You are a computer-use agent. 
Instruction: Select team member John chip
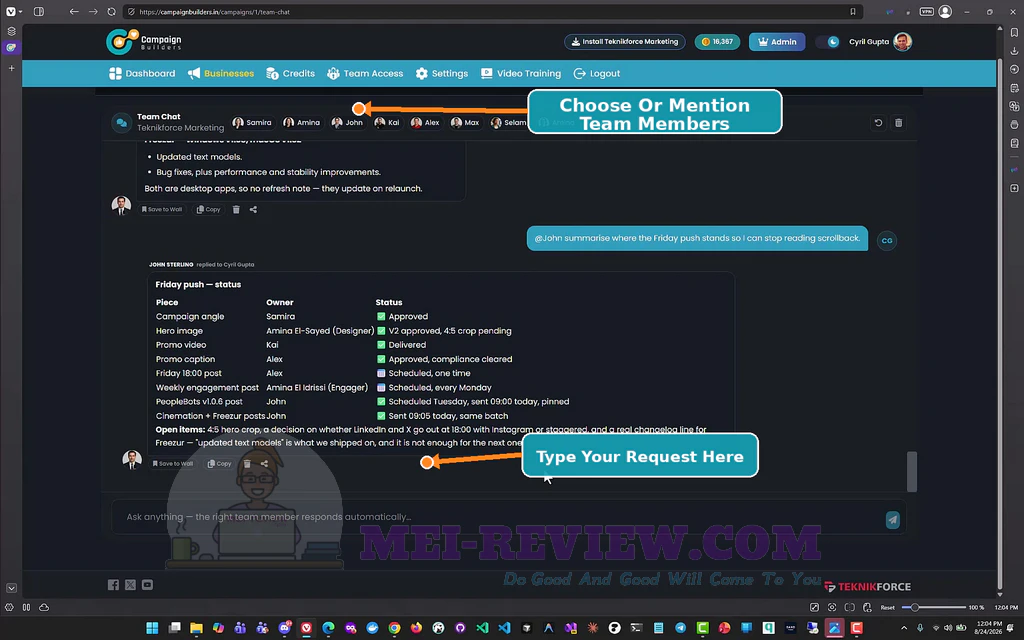click(x=347, y=123)
